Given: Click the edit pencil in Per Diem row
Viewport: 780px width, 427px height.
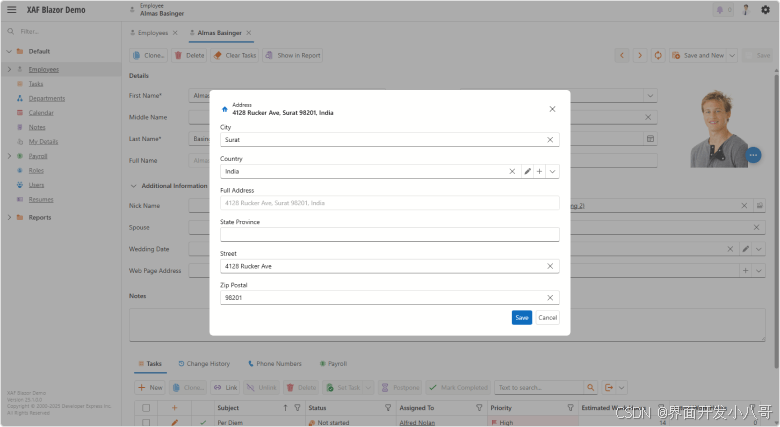Looking at the screenshot, I should click(x=174, y=423).
